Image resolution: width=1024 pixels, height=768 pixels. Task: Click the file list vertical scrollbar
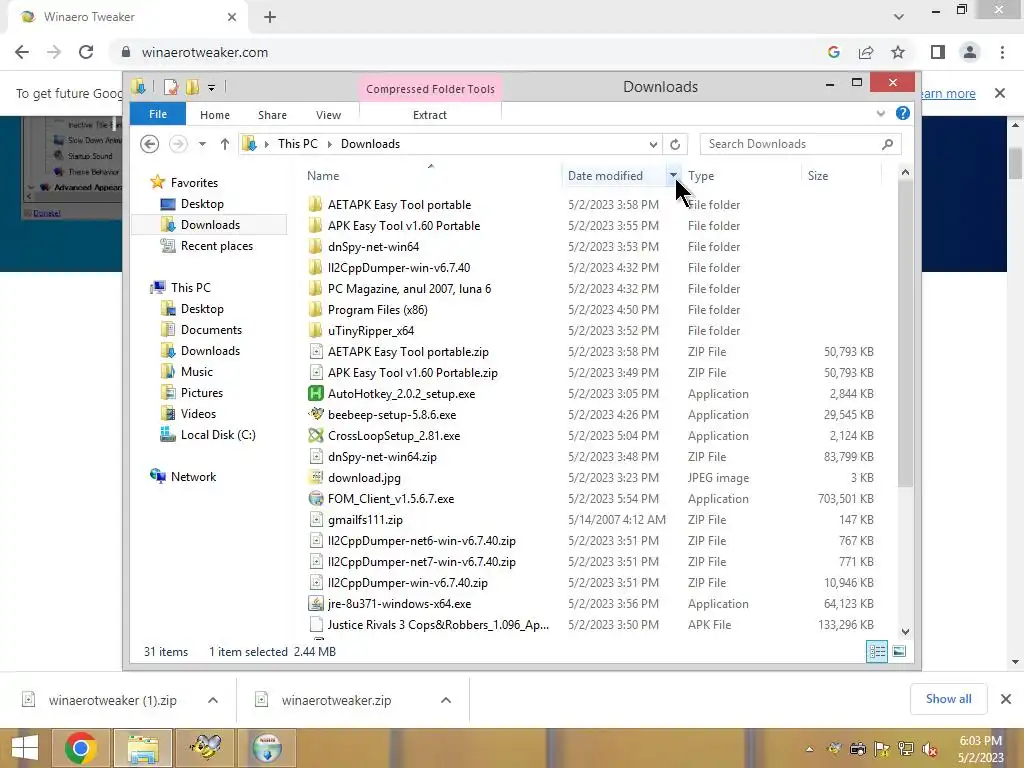coord(904,334)
